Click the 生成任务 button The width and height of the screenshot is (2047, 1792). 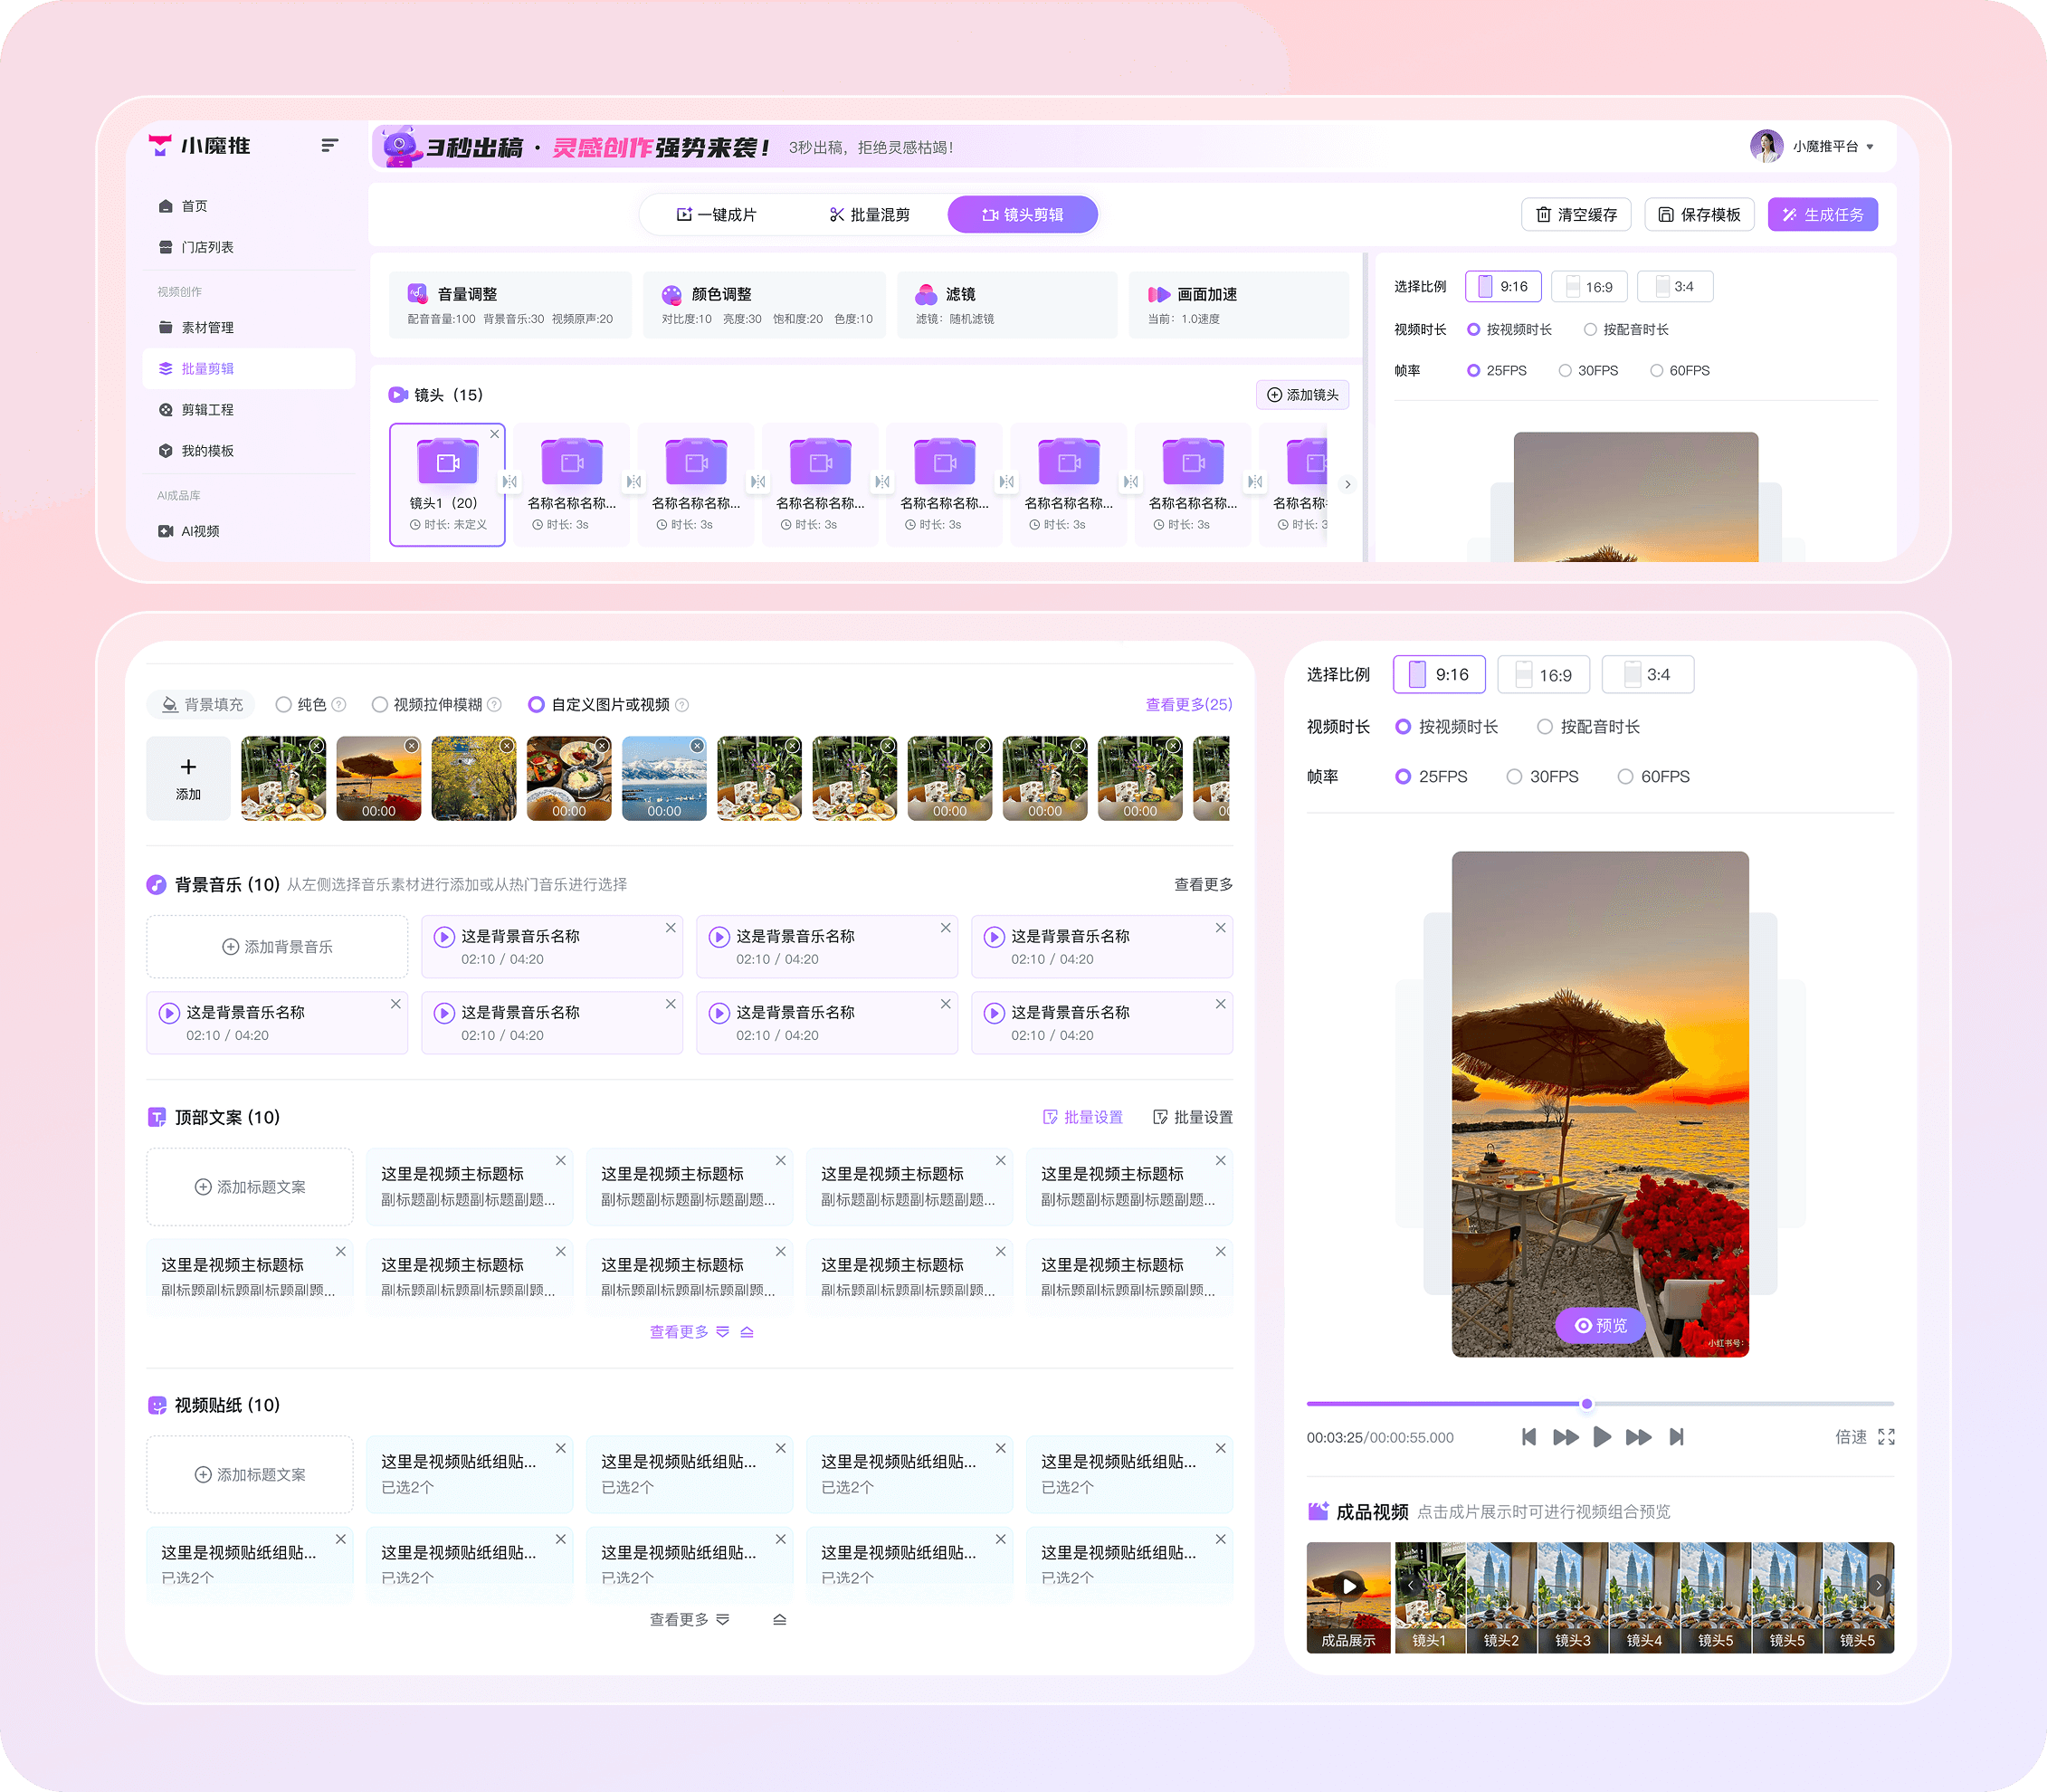click(1822, 215)
